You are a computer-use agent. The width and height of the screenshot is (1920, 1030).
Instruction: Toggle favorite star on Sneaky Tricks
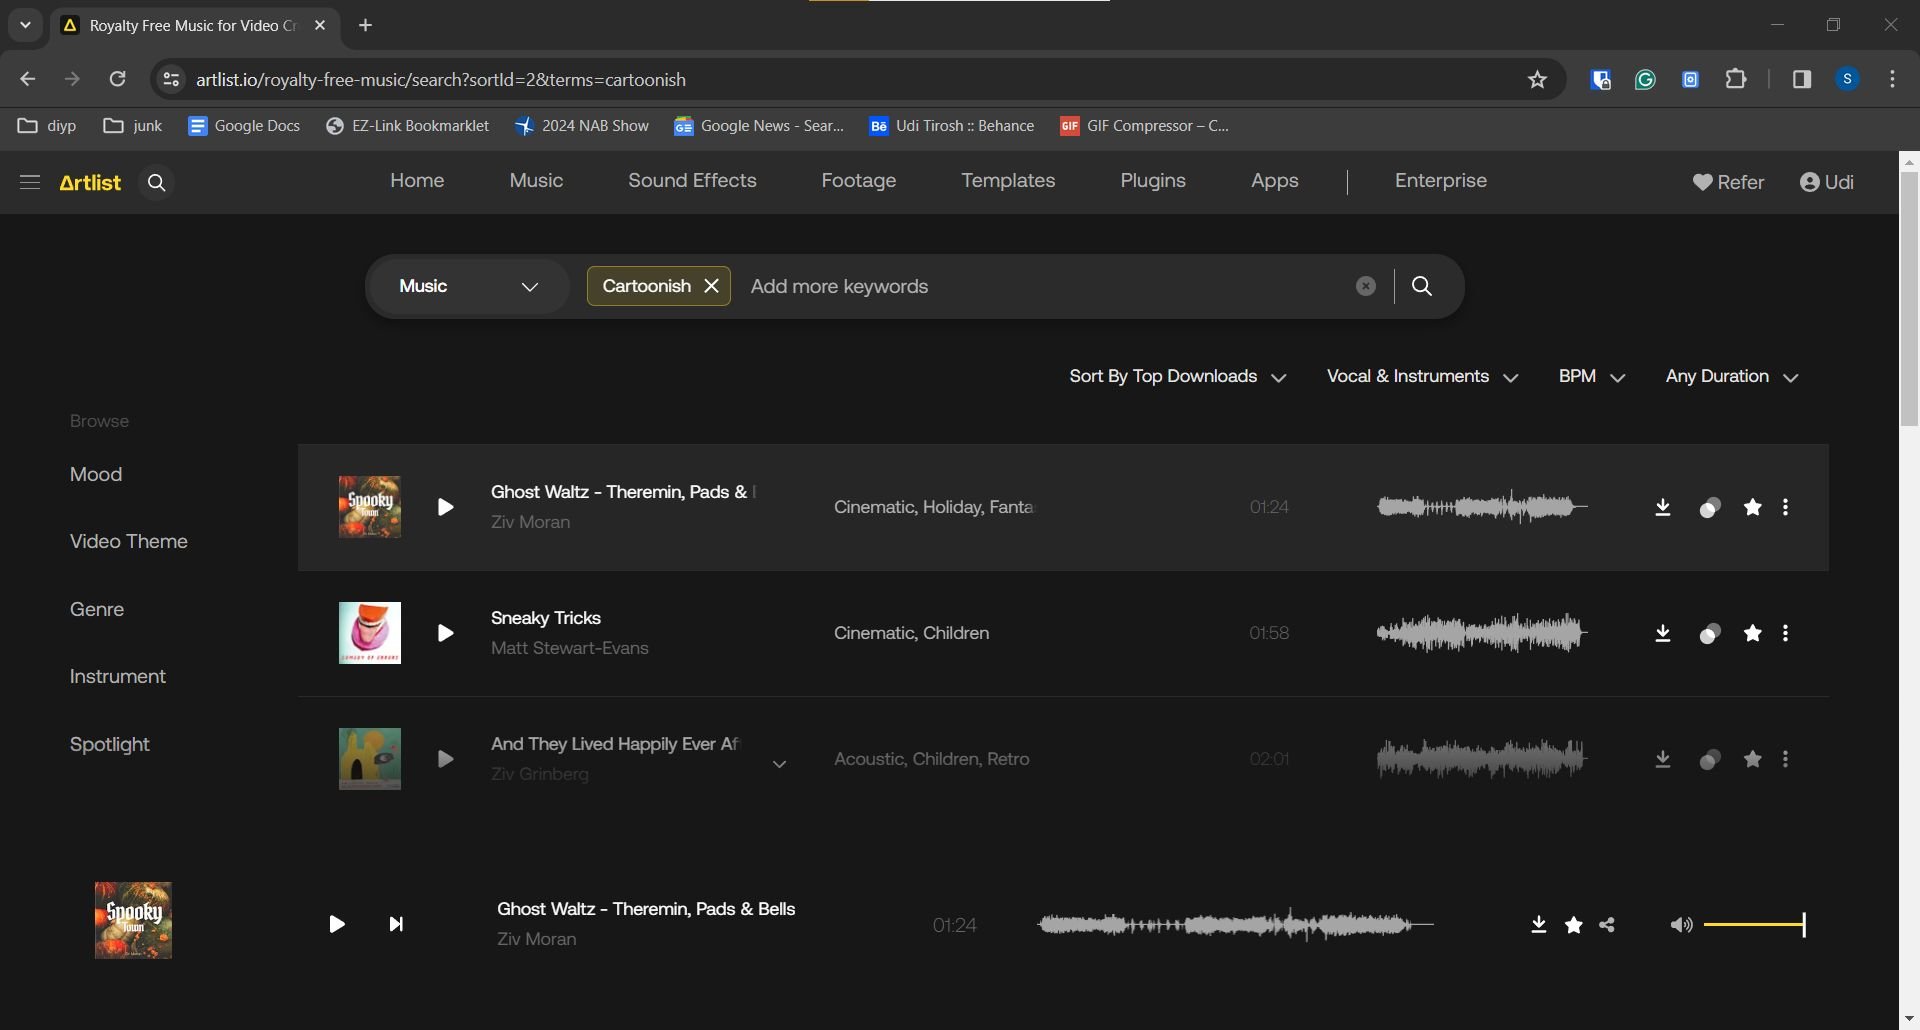(1753, 634)
